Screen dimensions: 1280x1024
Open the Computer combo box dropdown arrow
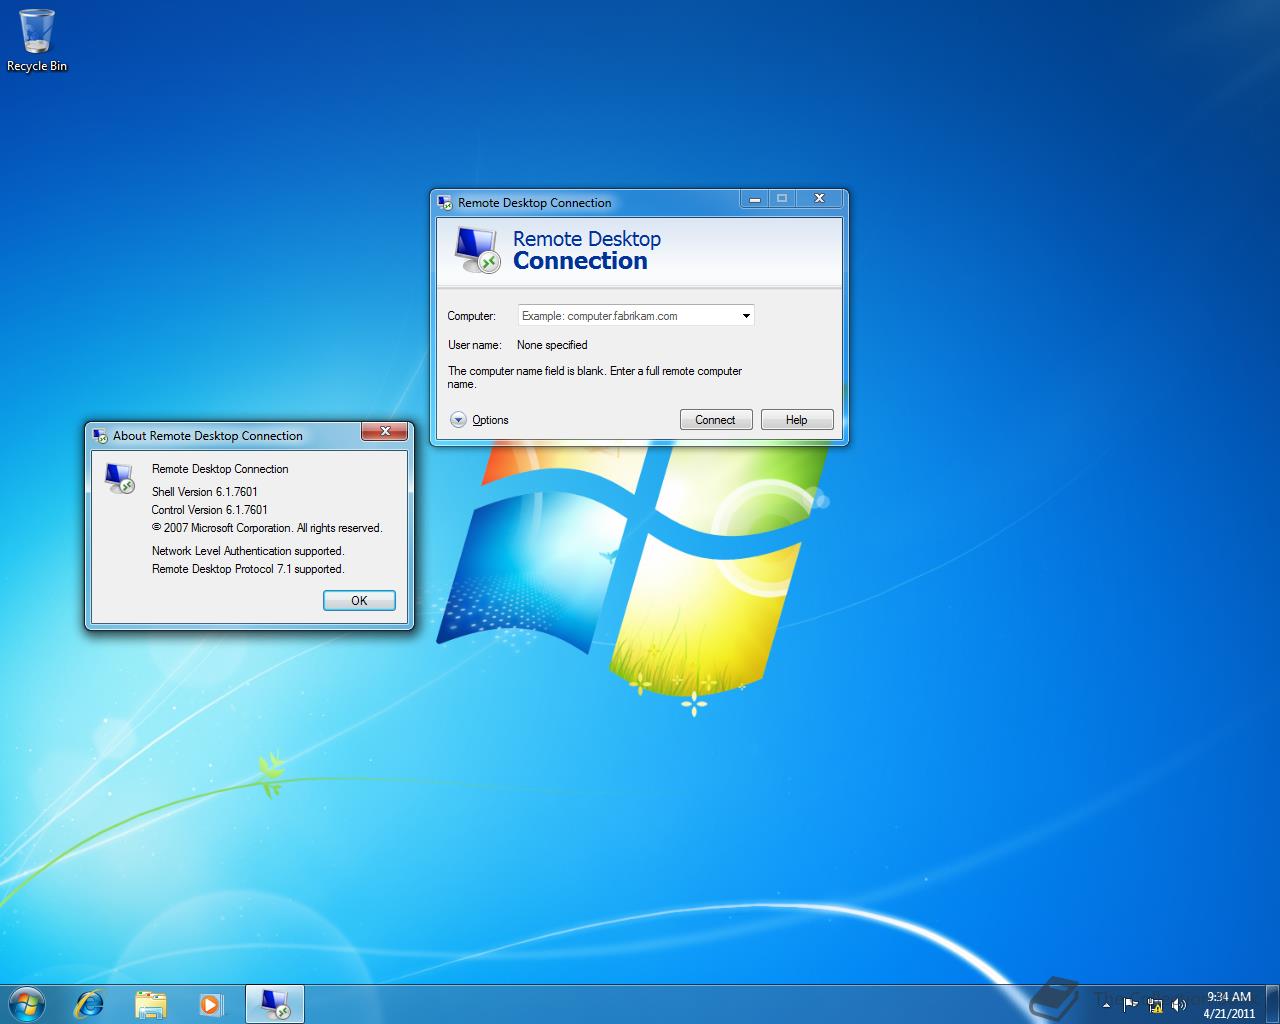pos(746,316)
